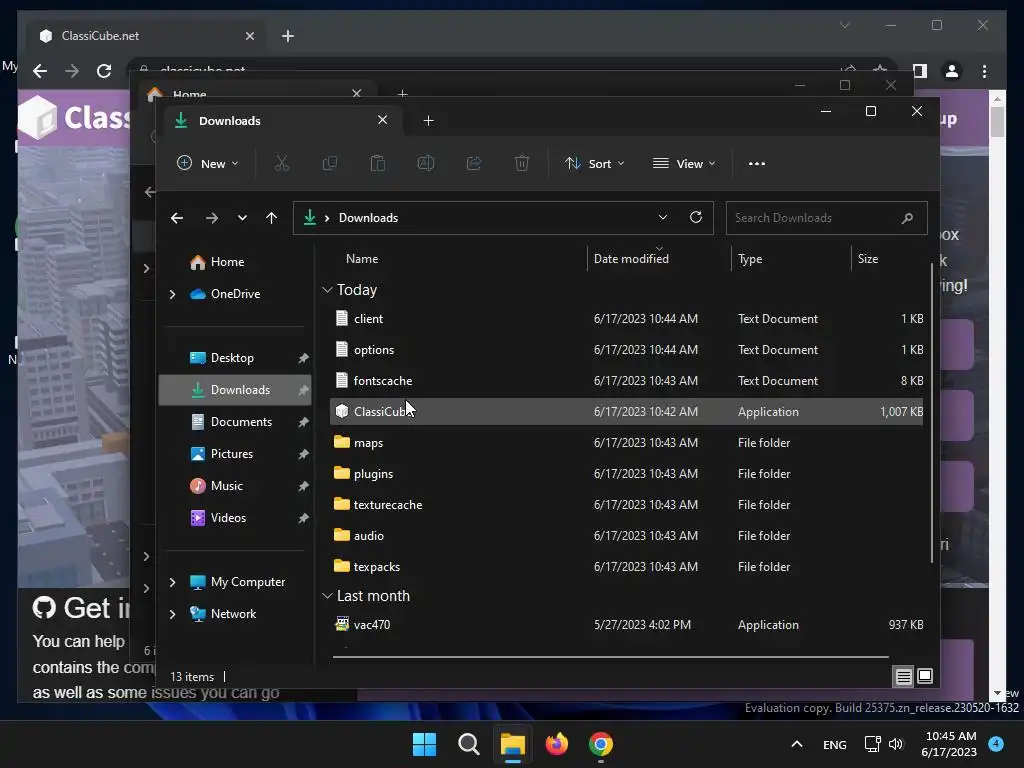
Task: Click the Copy icon in Explorer toolbar
Action: click(330, 163)
